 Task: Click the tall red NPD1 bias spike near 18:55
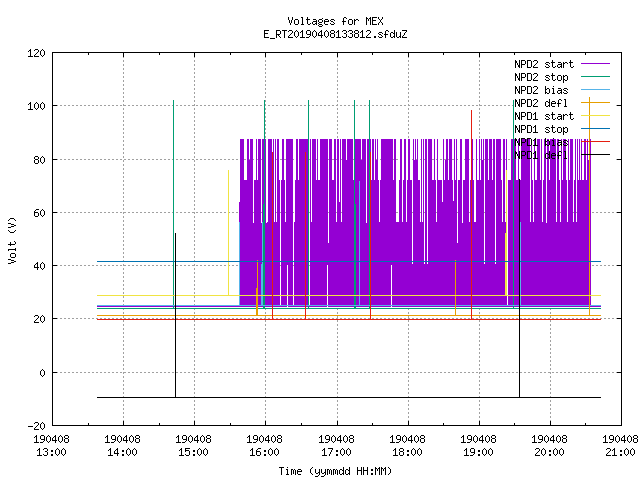[x=471, y=214]
